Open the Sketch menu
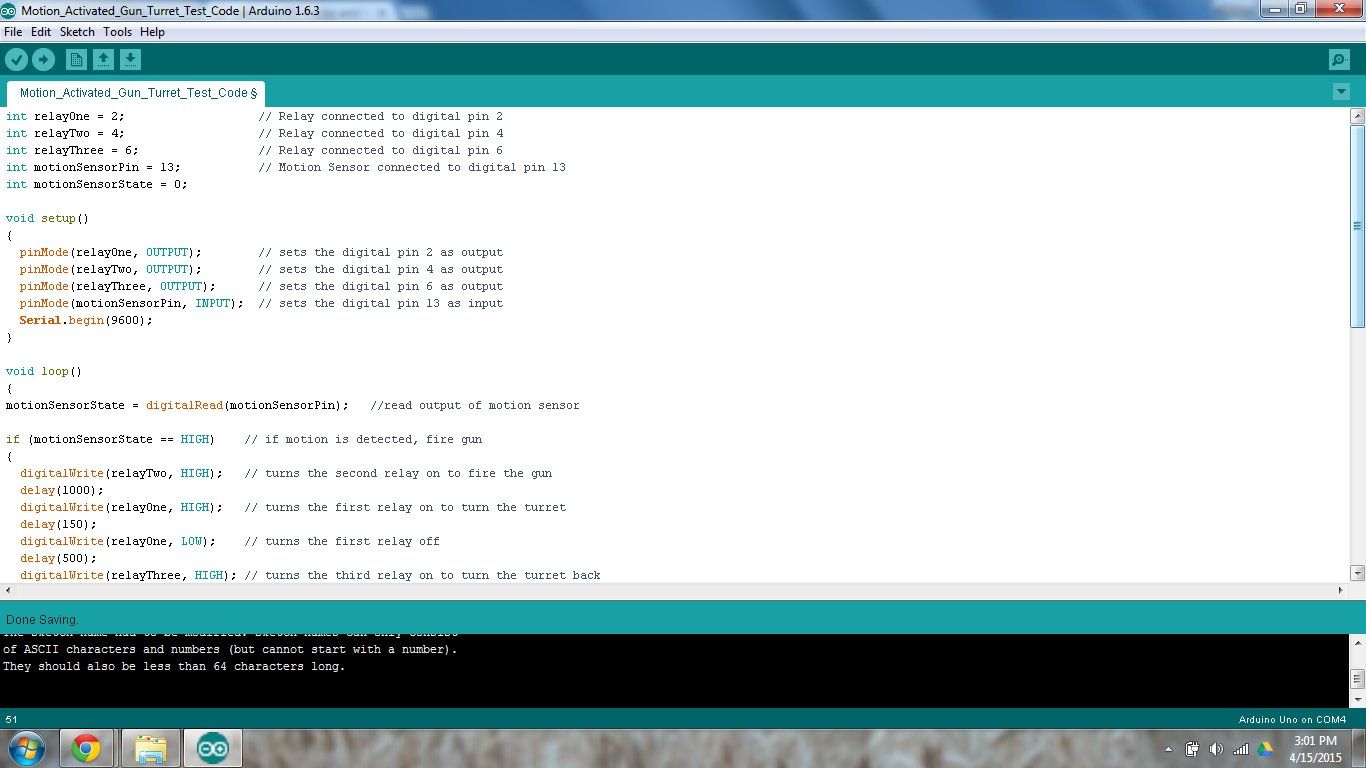The height and width of the screenshot is (768, 1366). 77,32
